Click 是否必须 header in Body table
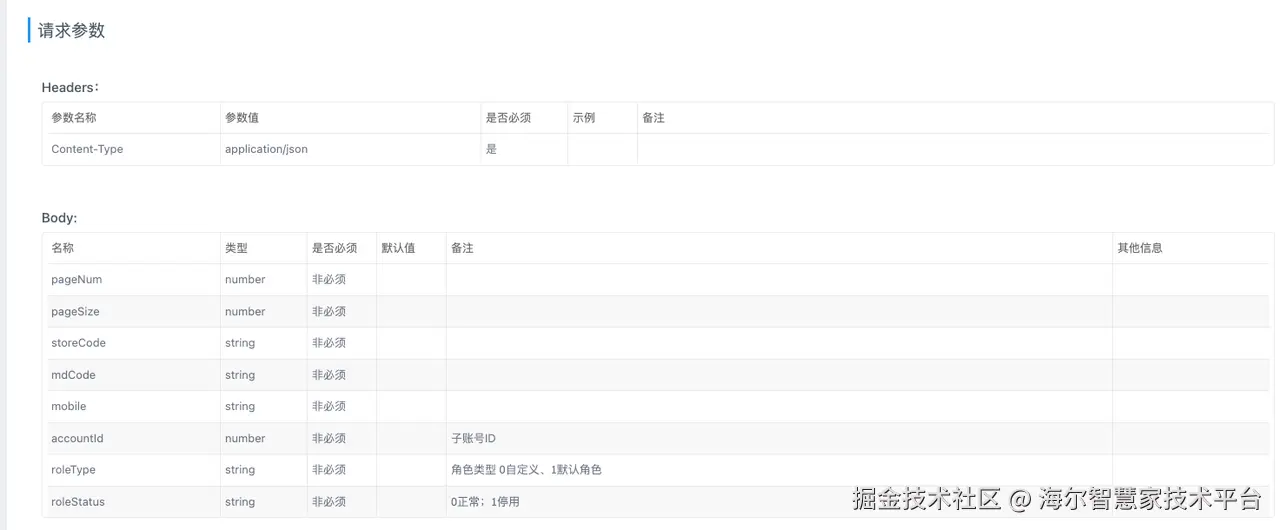This screenshot has width=1280, height=530. [x=334, y=248]
